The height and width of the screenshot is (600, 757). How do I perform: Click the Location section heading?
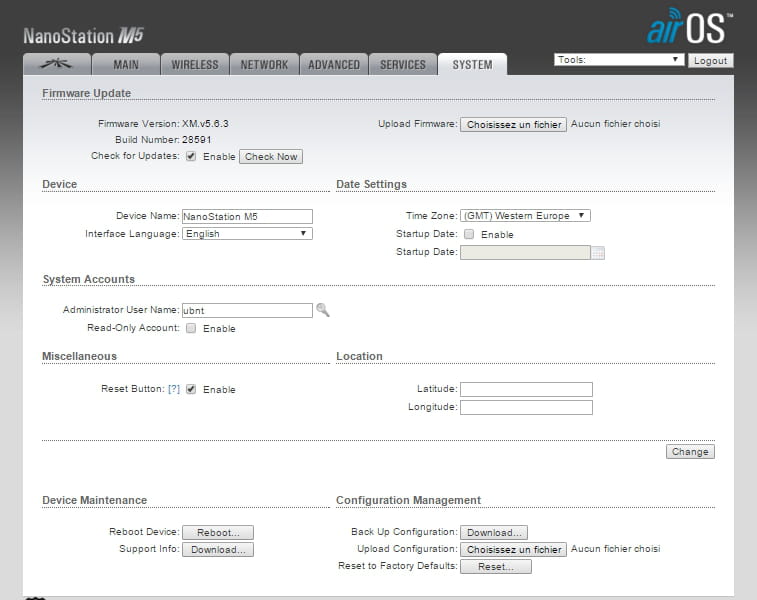click(359, 356)
